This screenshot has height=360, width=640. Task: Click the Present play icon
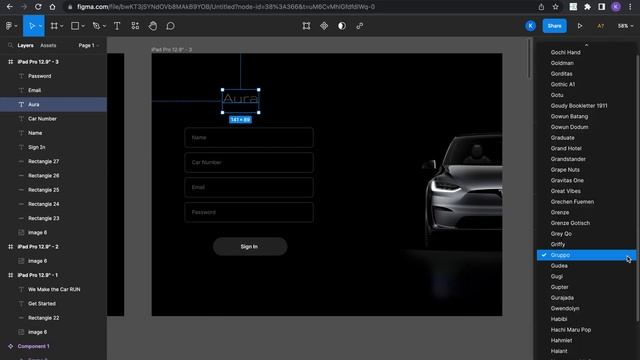(x=580, y=26)
